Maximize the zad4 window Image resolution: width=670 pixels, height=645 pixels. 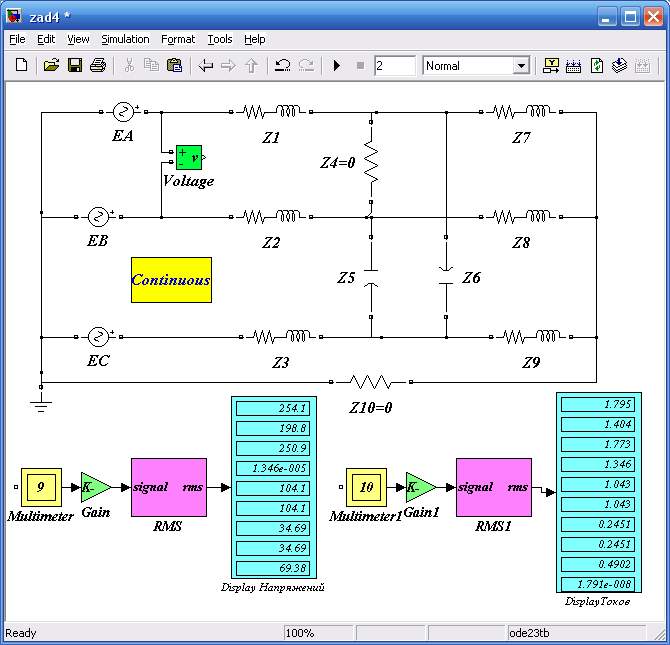click(630, 17)
